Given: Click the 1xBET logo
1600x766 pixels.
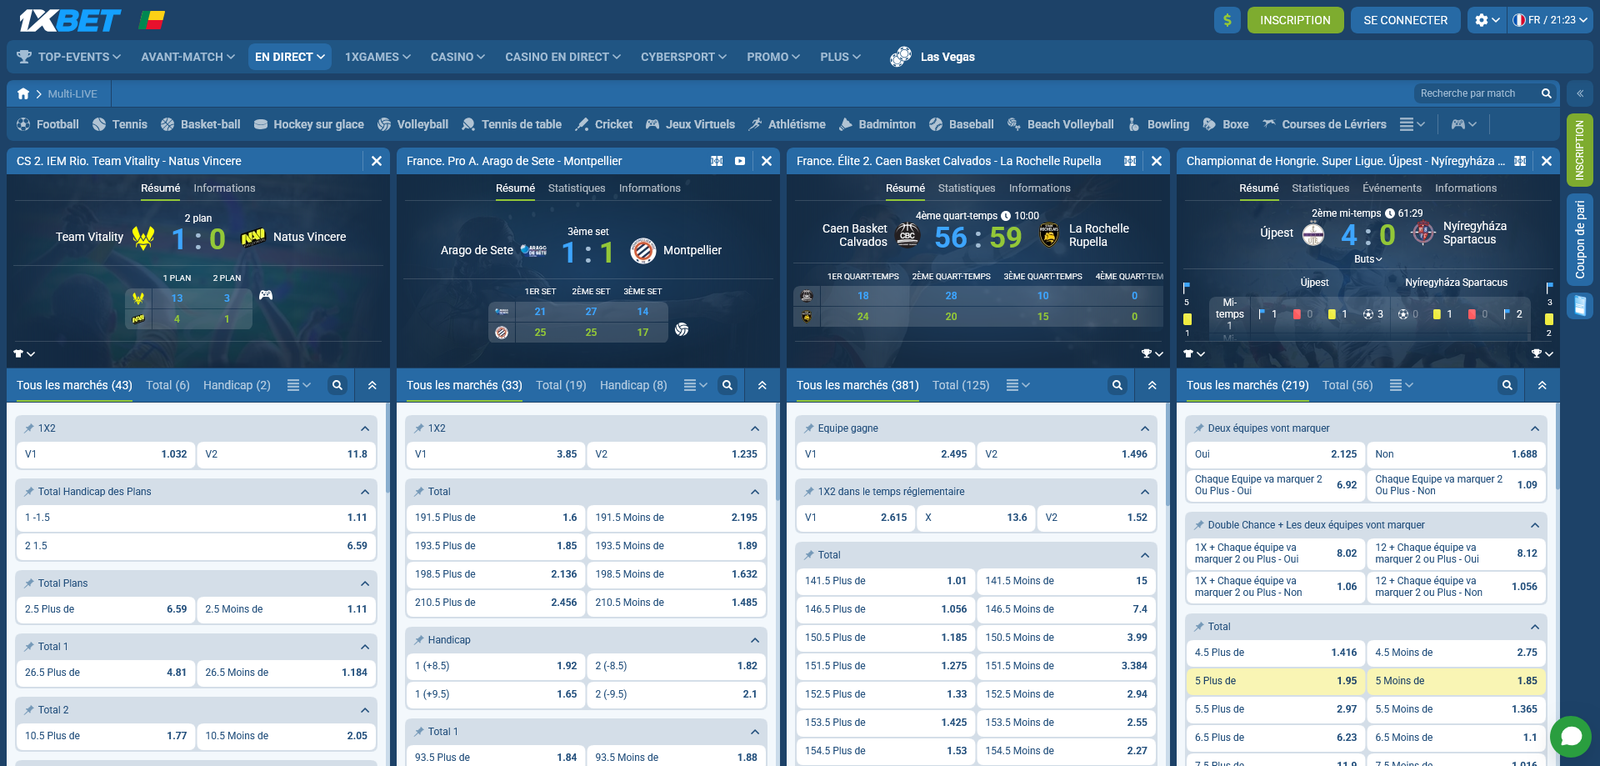Looking at the screenshot, I should tap(69, 20).
